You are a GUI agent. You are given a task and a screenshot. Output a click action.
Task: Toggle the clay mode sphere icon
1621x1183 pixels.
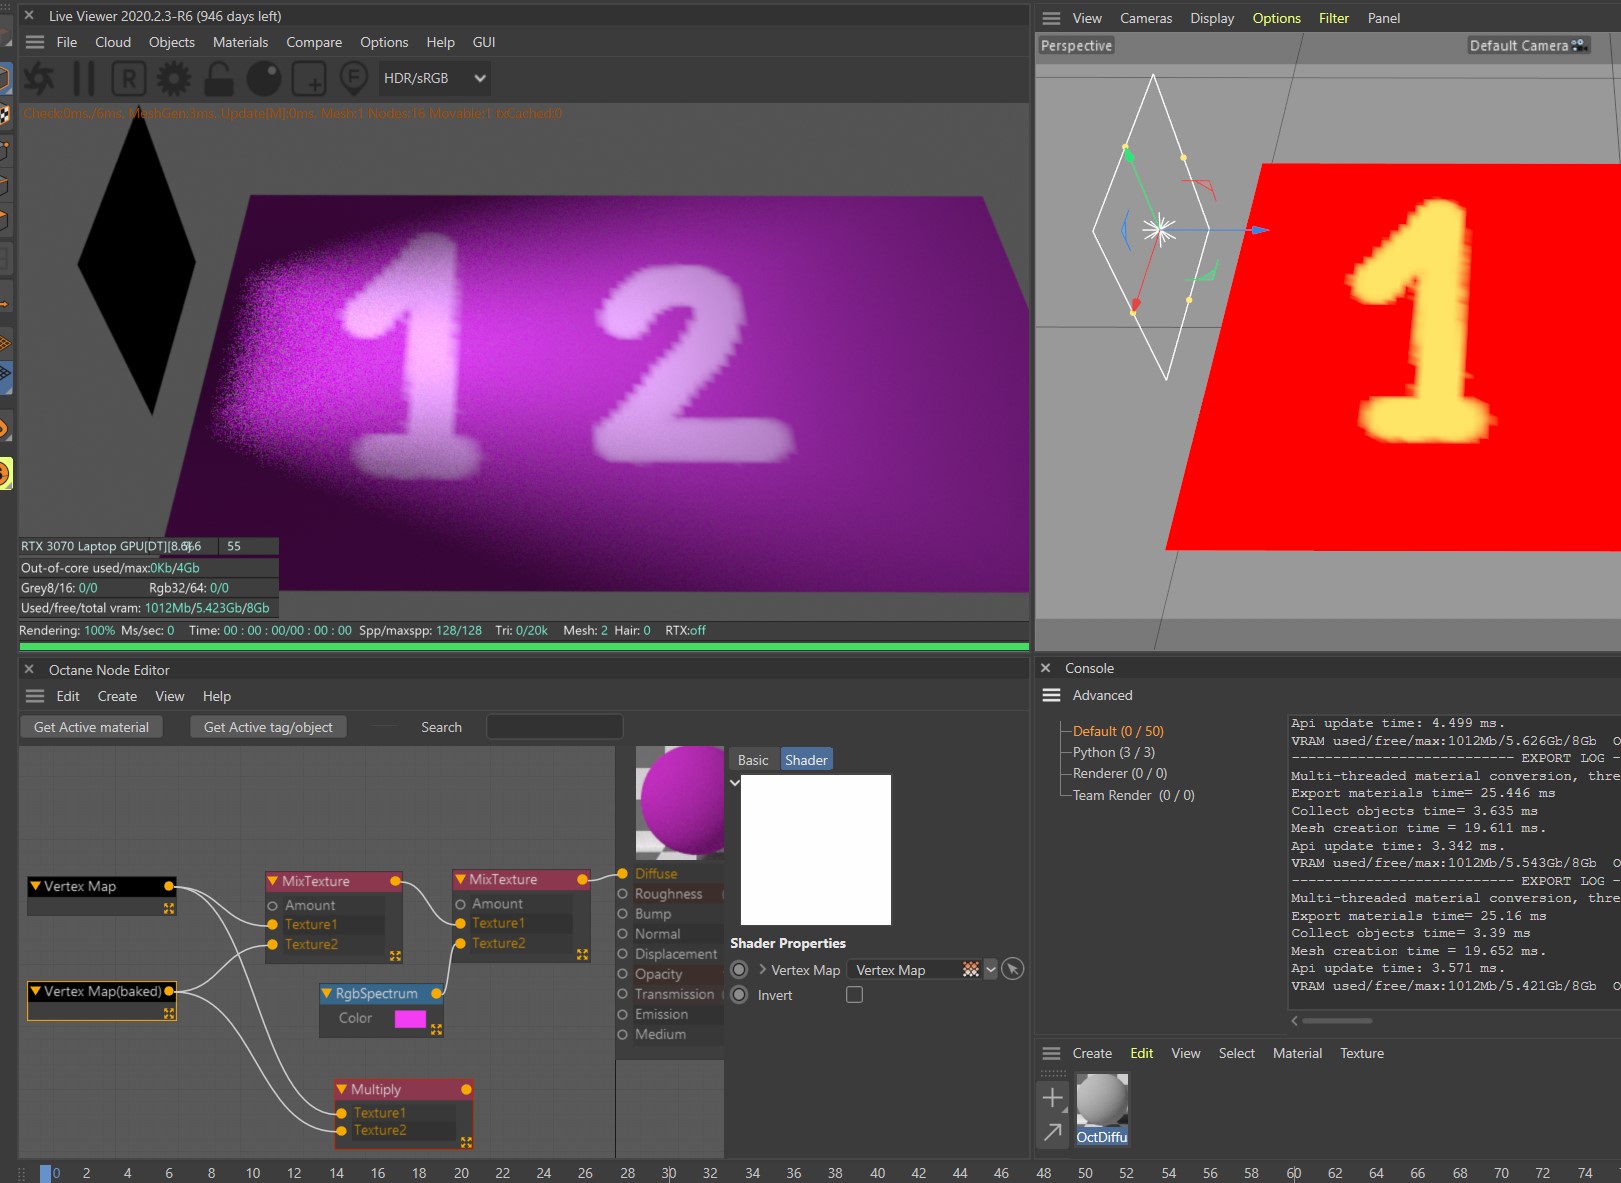[264, 78]
